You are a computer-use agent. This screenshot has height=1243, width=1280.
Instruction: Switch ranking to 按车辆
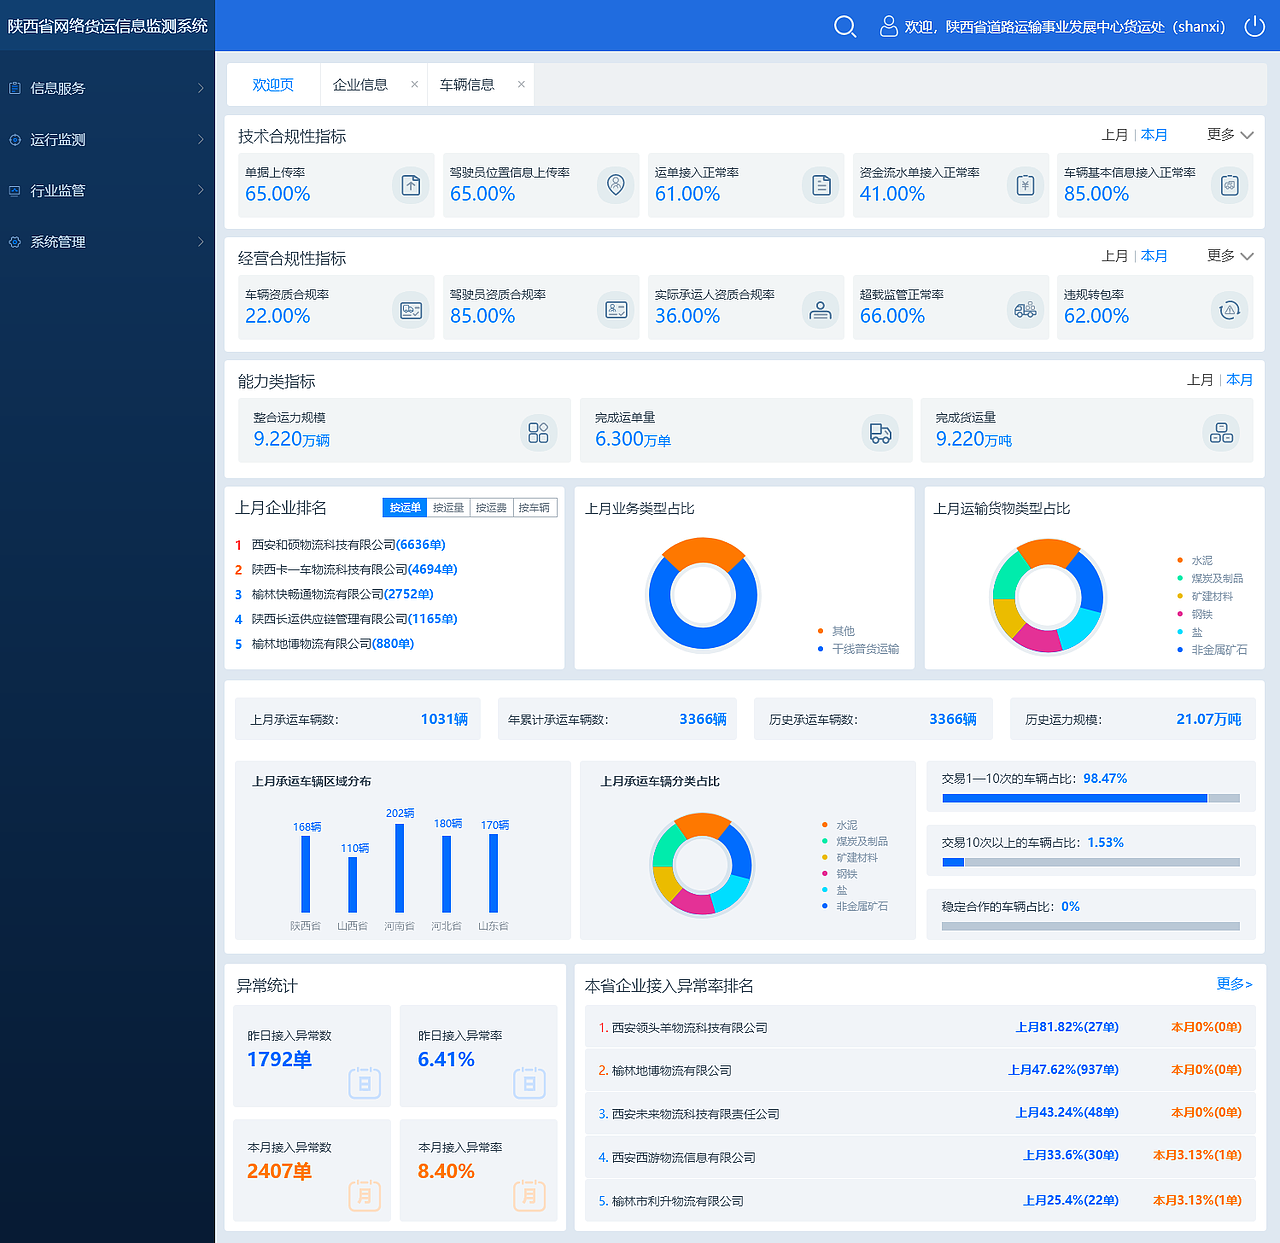[534, 508]
